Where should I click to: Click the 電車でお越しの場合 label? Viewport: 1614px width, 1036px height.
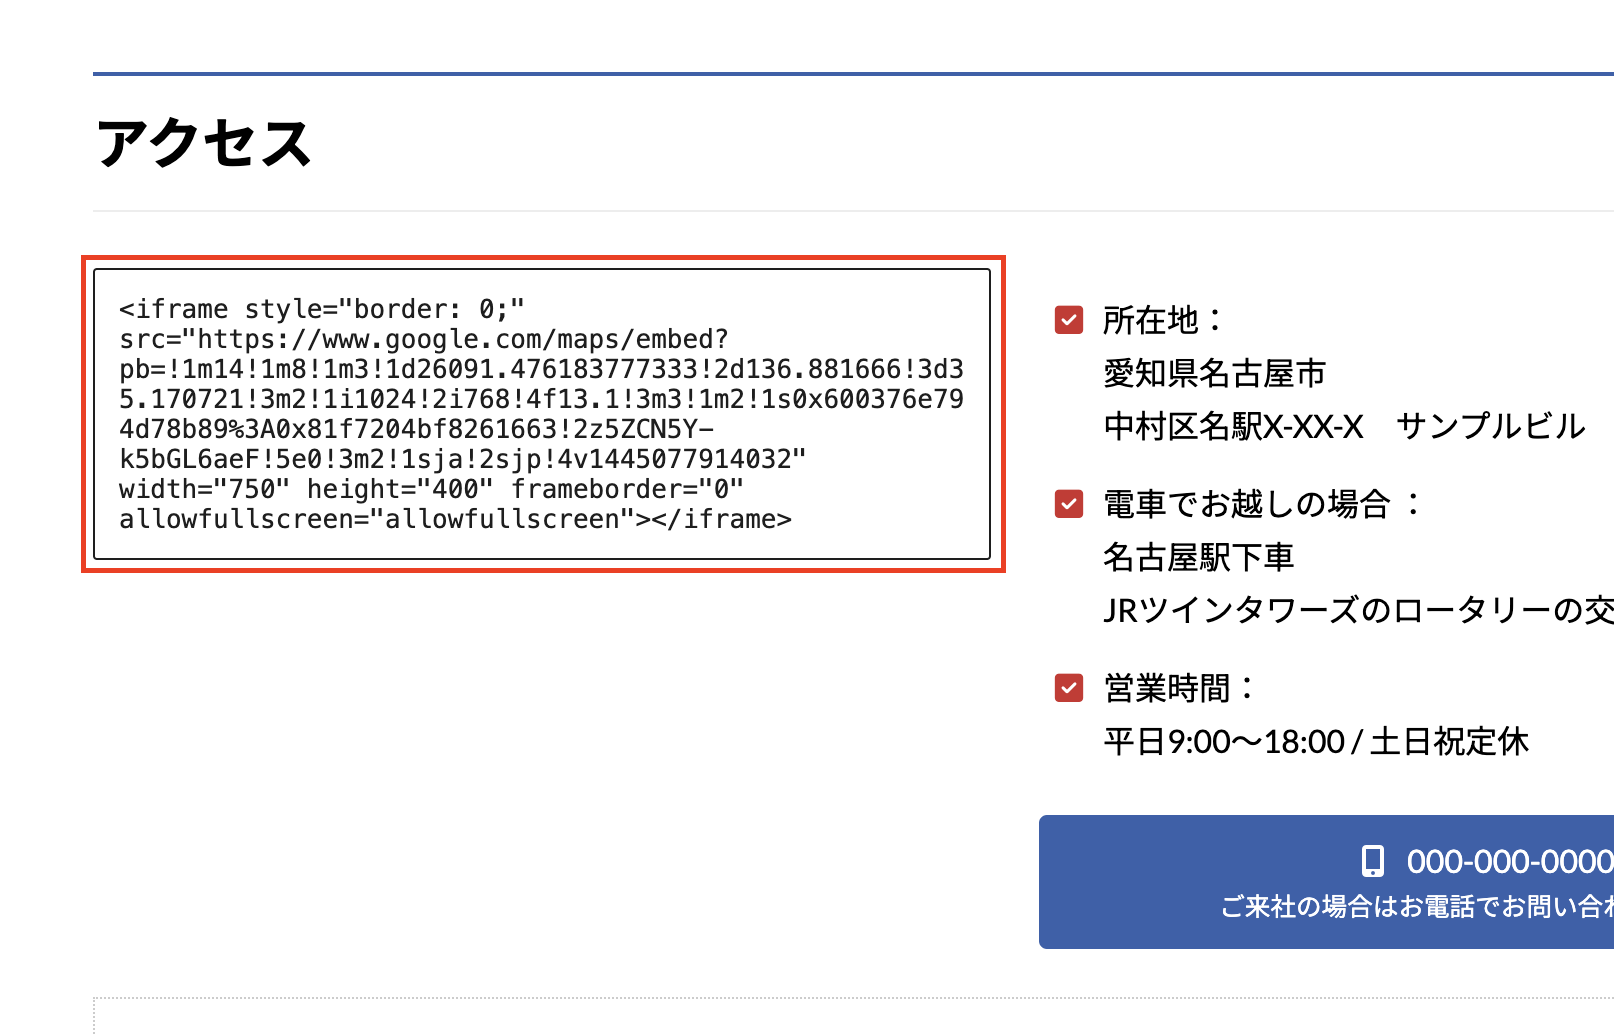(1247, 503)
